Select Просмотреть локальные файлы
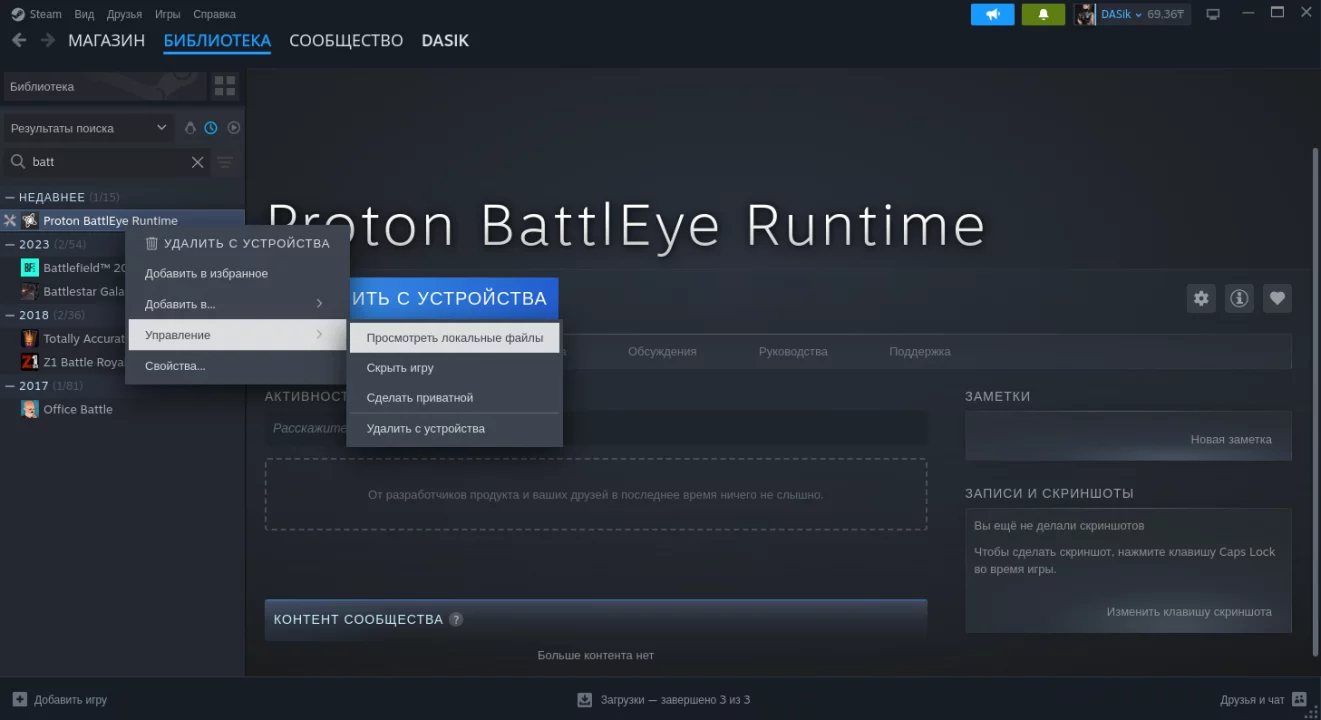This screenshot has width=1321, height=720. pyautogui.click(x=455, y=338)
